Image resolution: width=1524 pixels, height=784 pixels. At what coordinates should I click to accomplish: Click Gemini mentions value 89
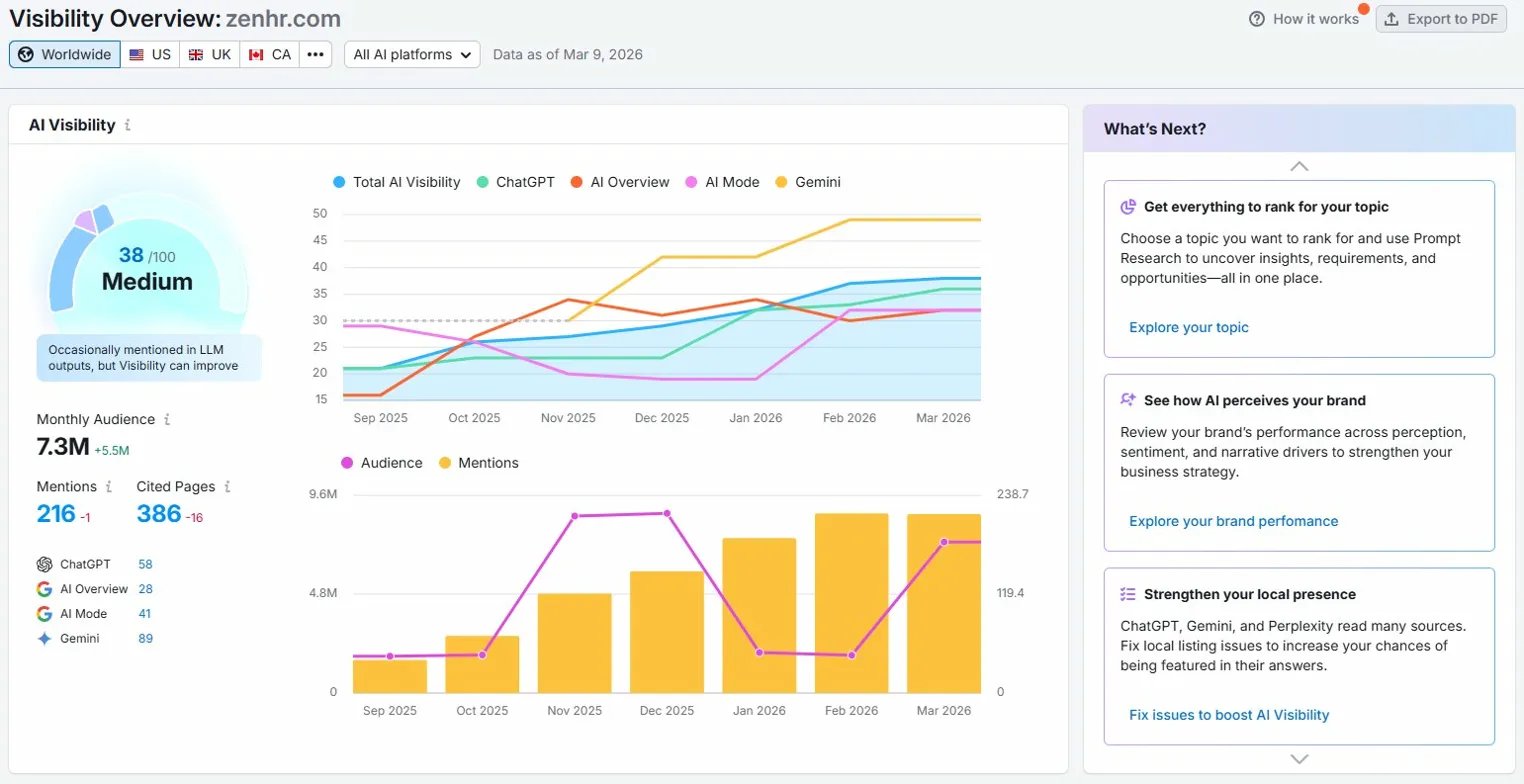click(145, 639)
